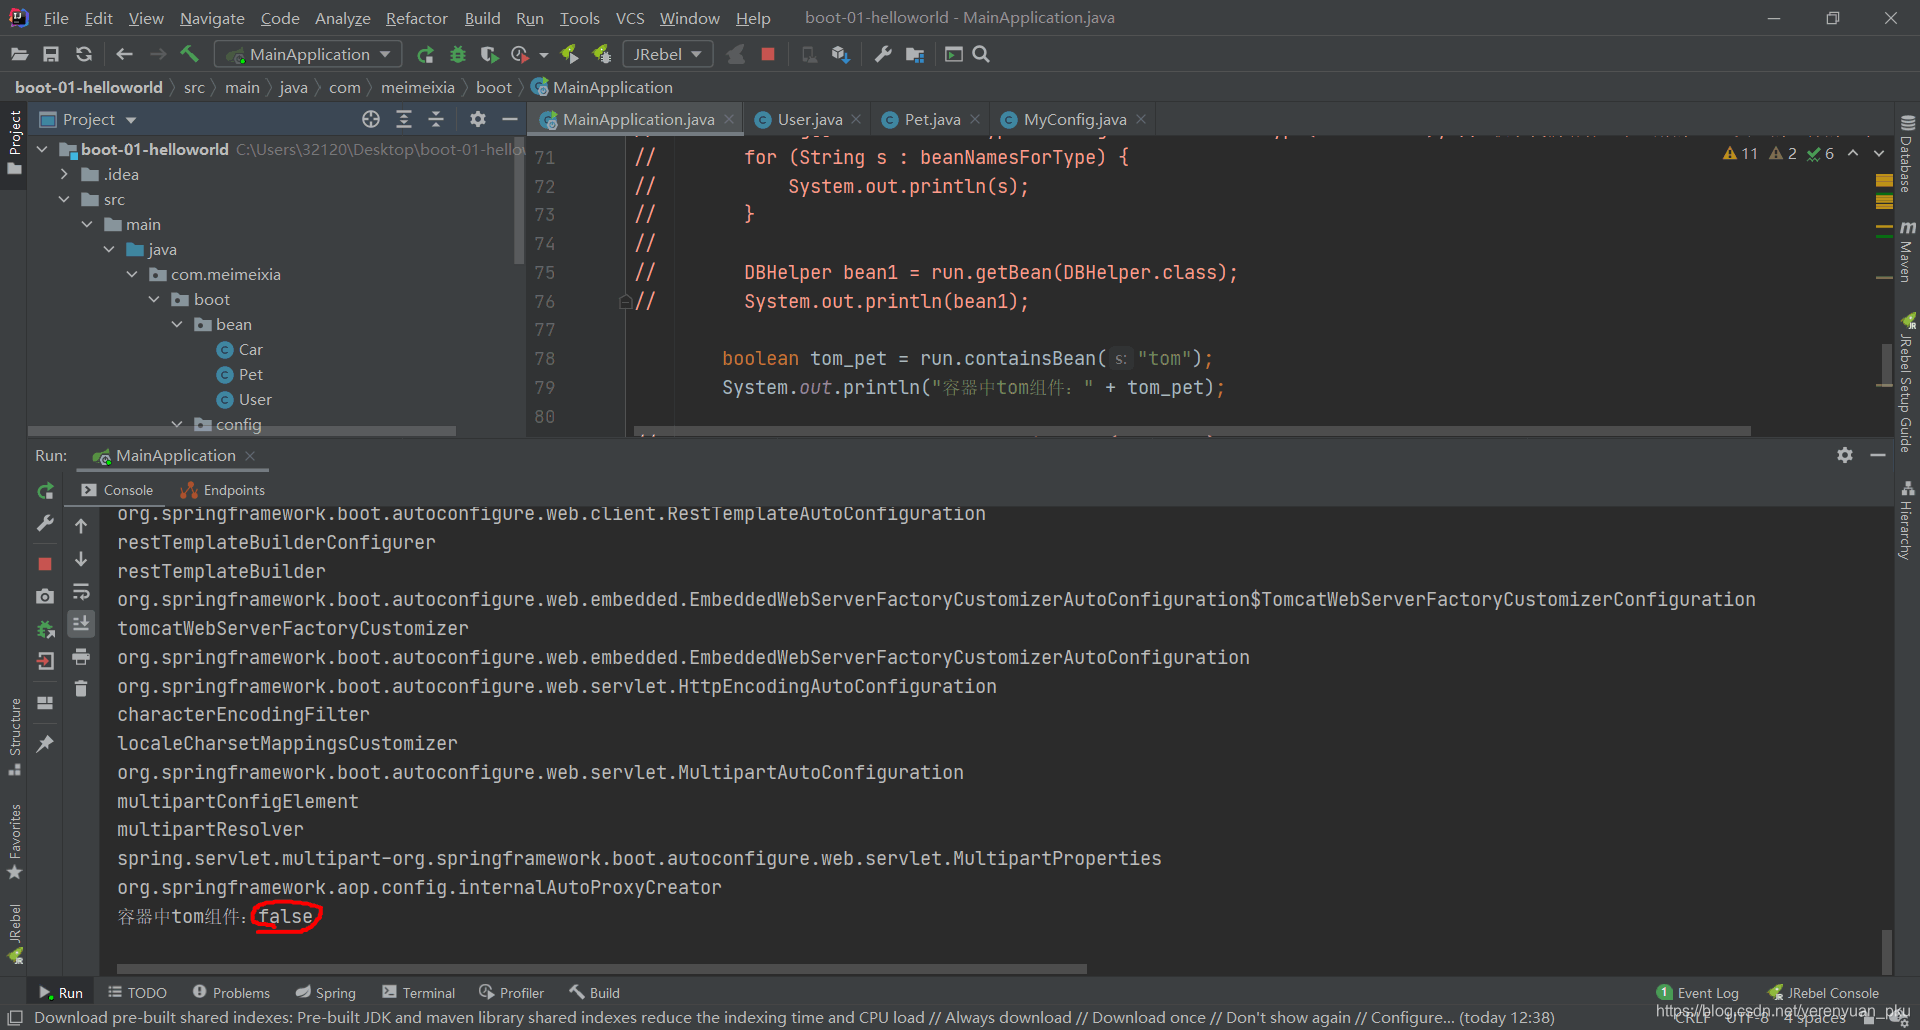
Task: Open the Run panel settings gear
Action: pyautogui.click(x=1845, y=455)
